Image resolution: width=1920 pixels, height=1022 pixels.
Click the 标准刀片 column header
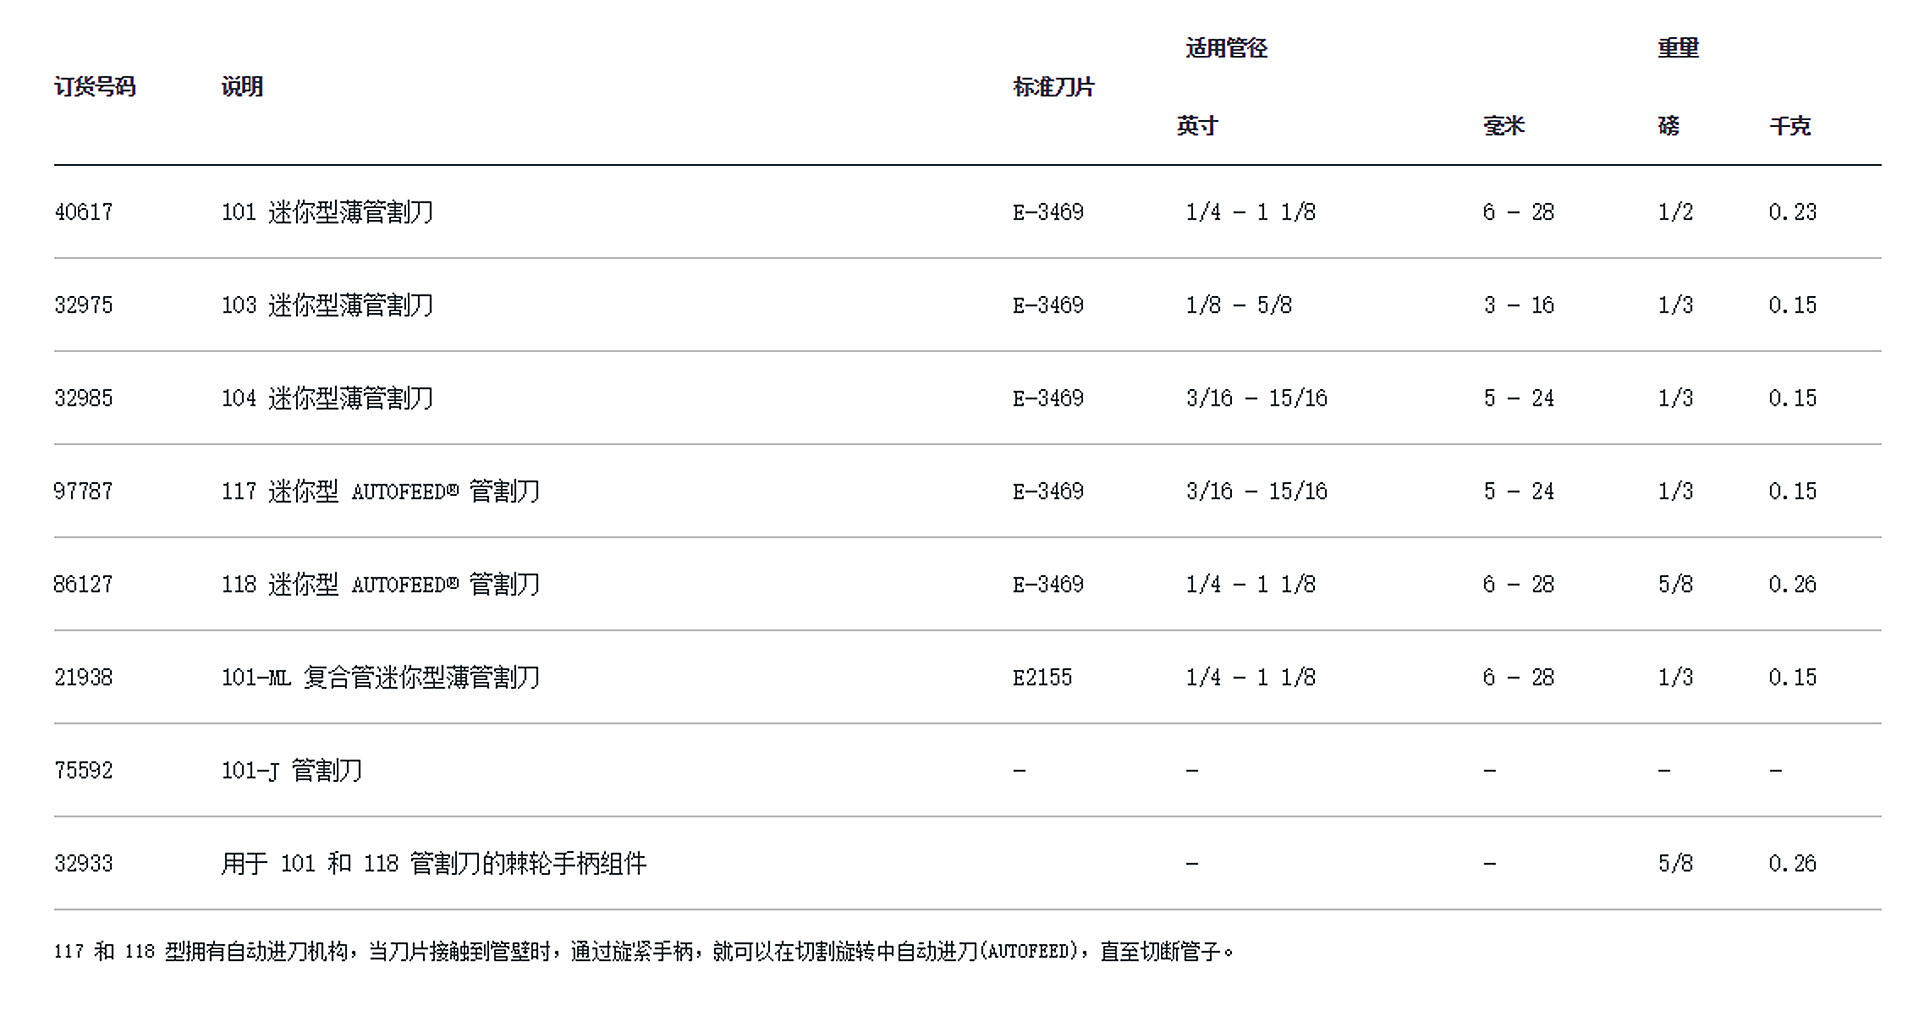coord(1053,87)
